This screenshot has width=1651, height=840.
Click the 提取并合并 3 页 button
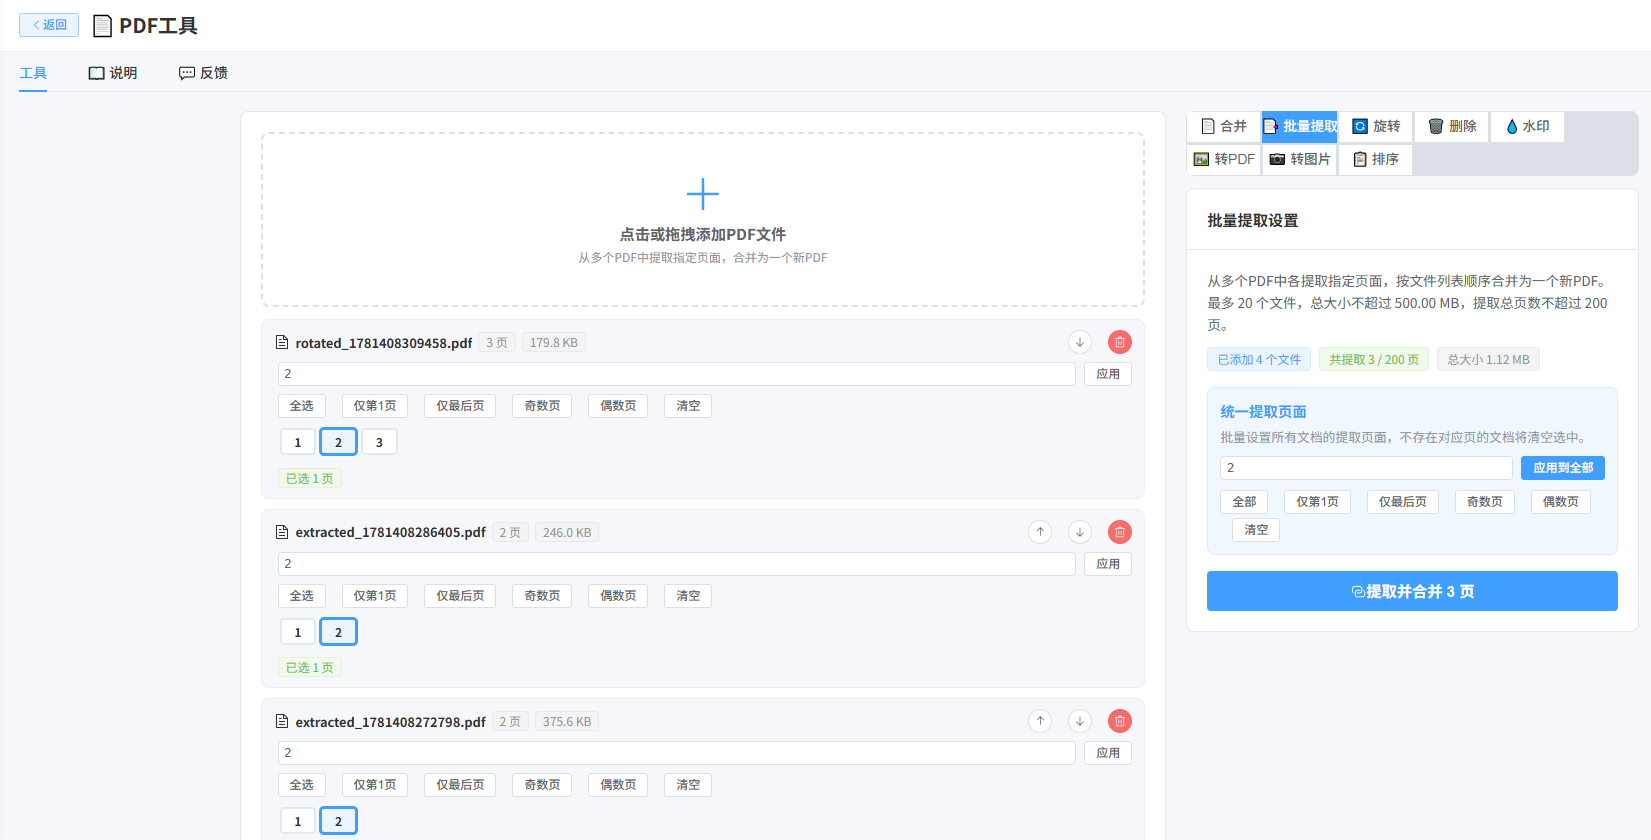(1412, 591)
